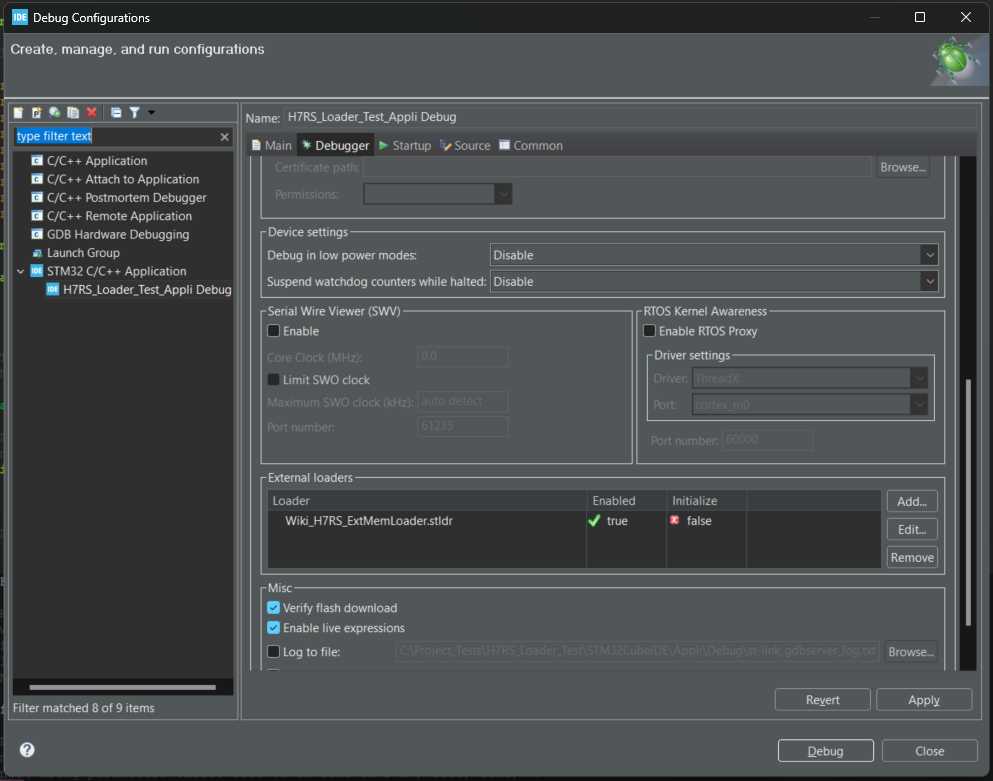Click Remove for external loaders
The height and width of the screenshot is (781, 993).
[x=912, y=557]
